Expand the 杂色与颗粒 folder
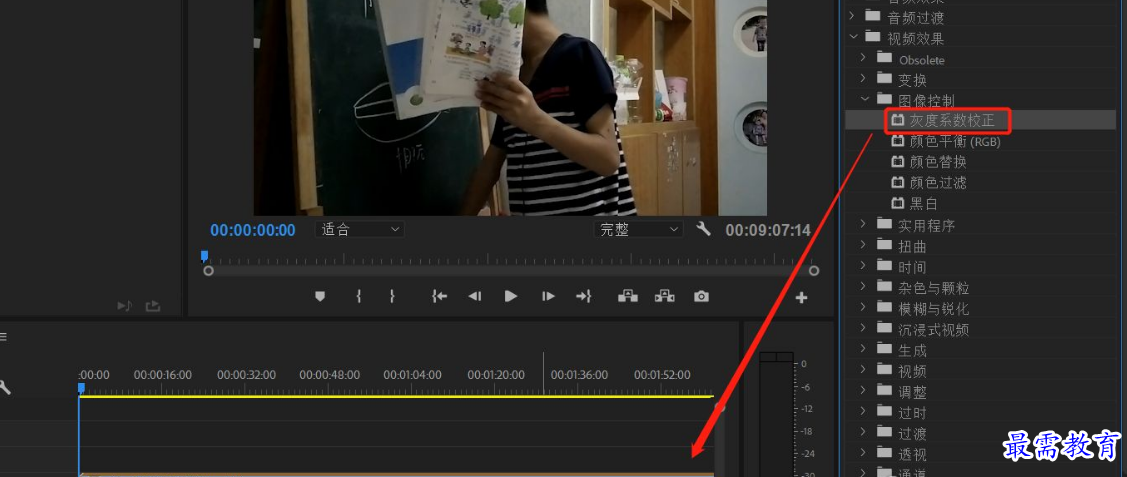 pos(864,287)
